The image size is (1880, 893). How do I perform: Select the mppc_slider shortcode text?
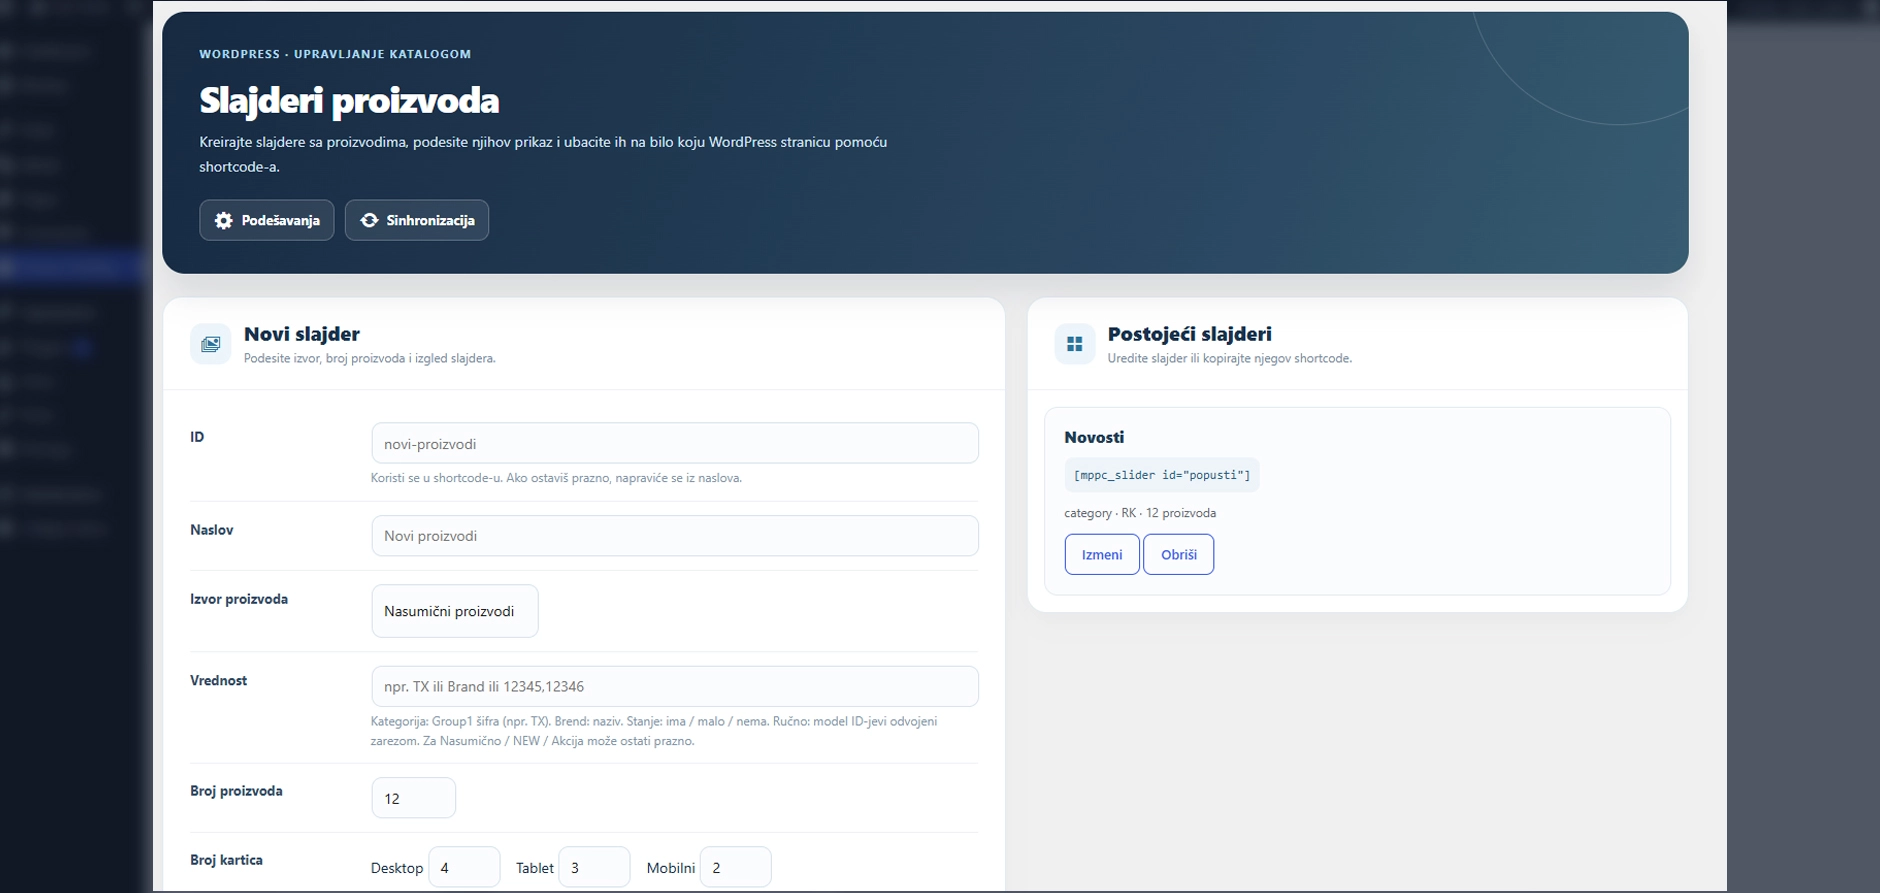[1162, 475]
